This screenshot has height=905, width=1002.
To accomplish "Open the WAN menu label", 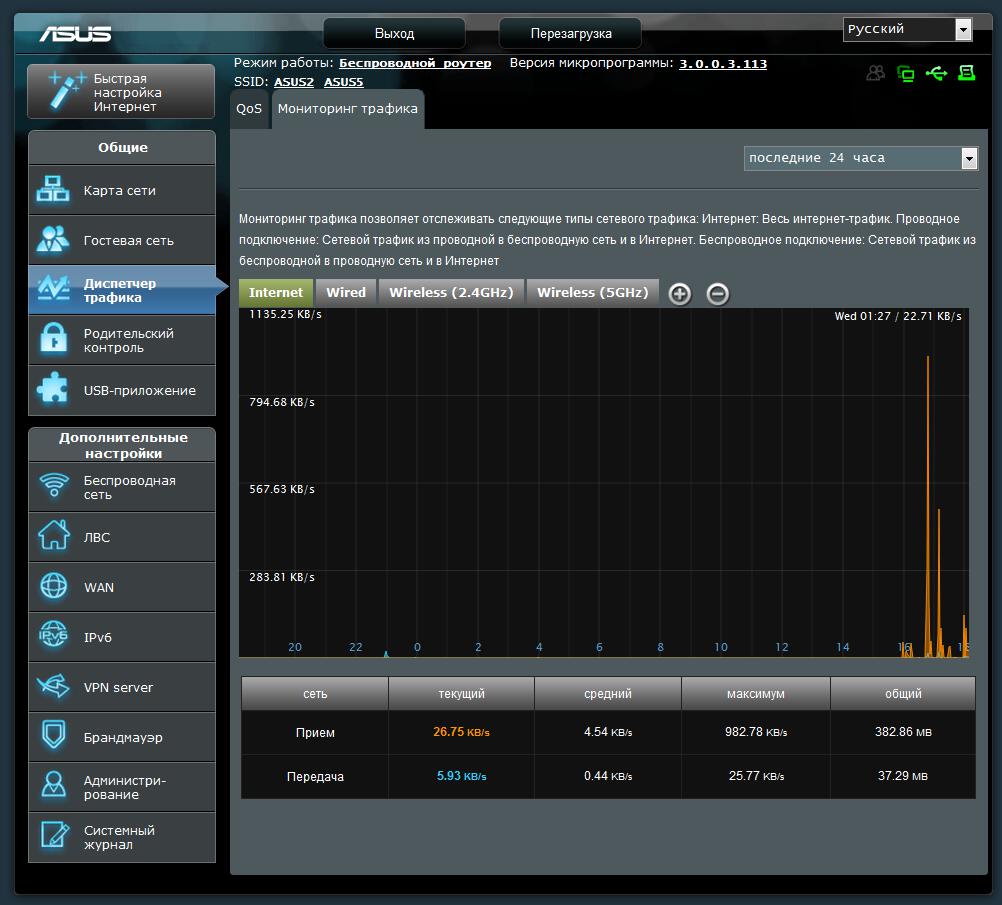I will [99, 587].
